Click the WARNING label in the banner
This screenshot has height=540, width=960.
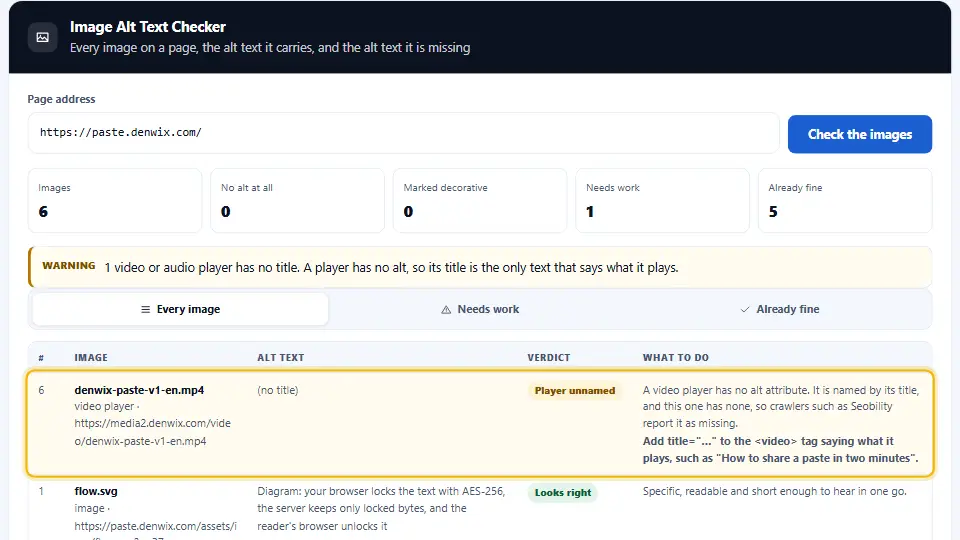[x=69, y=266]
